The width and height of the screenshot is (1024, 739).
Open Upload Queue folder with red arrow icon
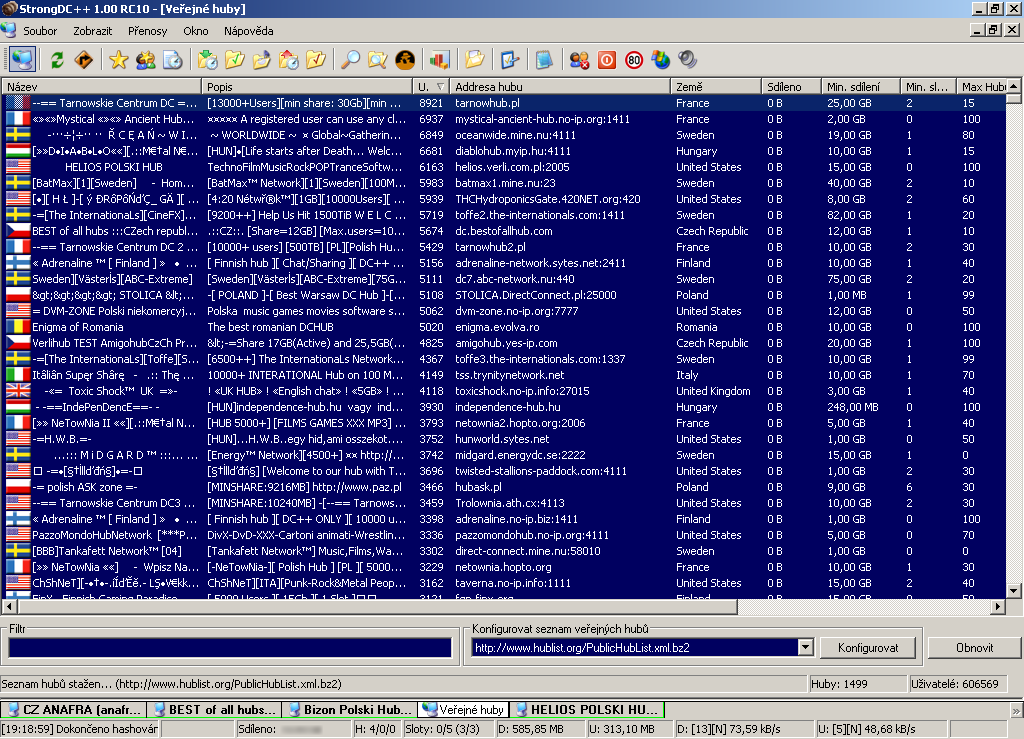point(289,60)
